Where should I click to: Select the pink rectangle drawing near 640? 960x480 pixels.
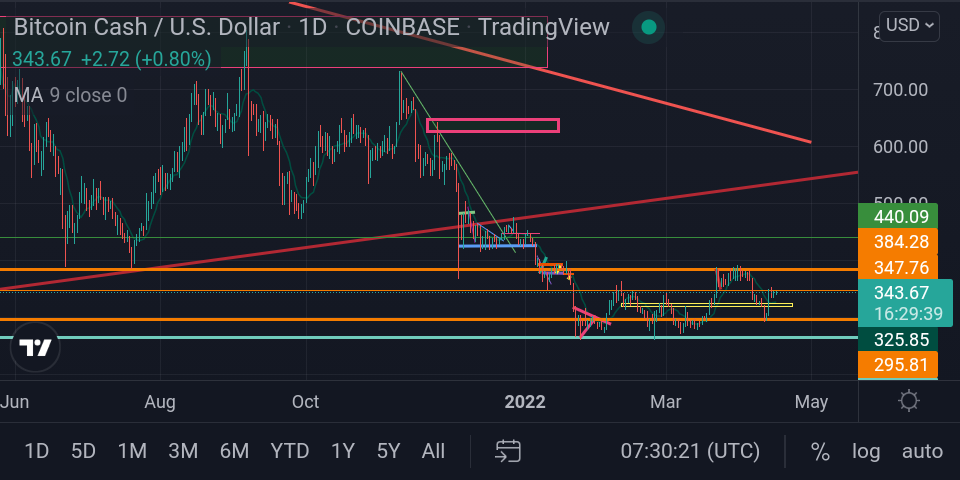click(x=493, y=126)
